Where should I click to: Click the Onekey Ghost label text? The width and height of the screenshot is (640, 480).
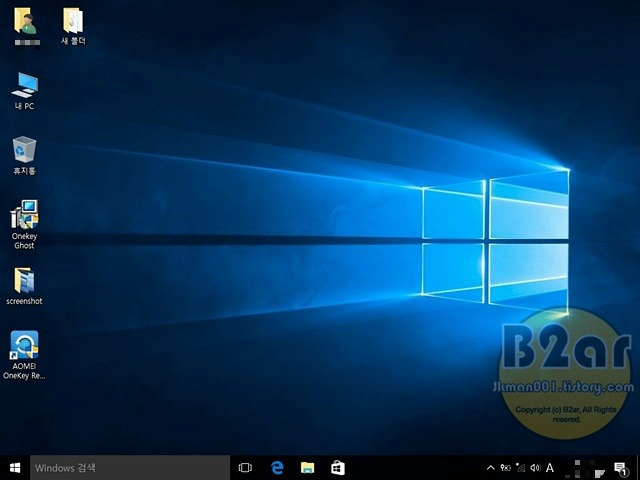click(x=24, y=241)
